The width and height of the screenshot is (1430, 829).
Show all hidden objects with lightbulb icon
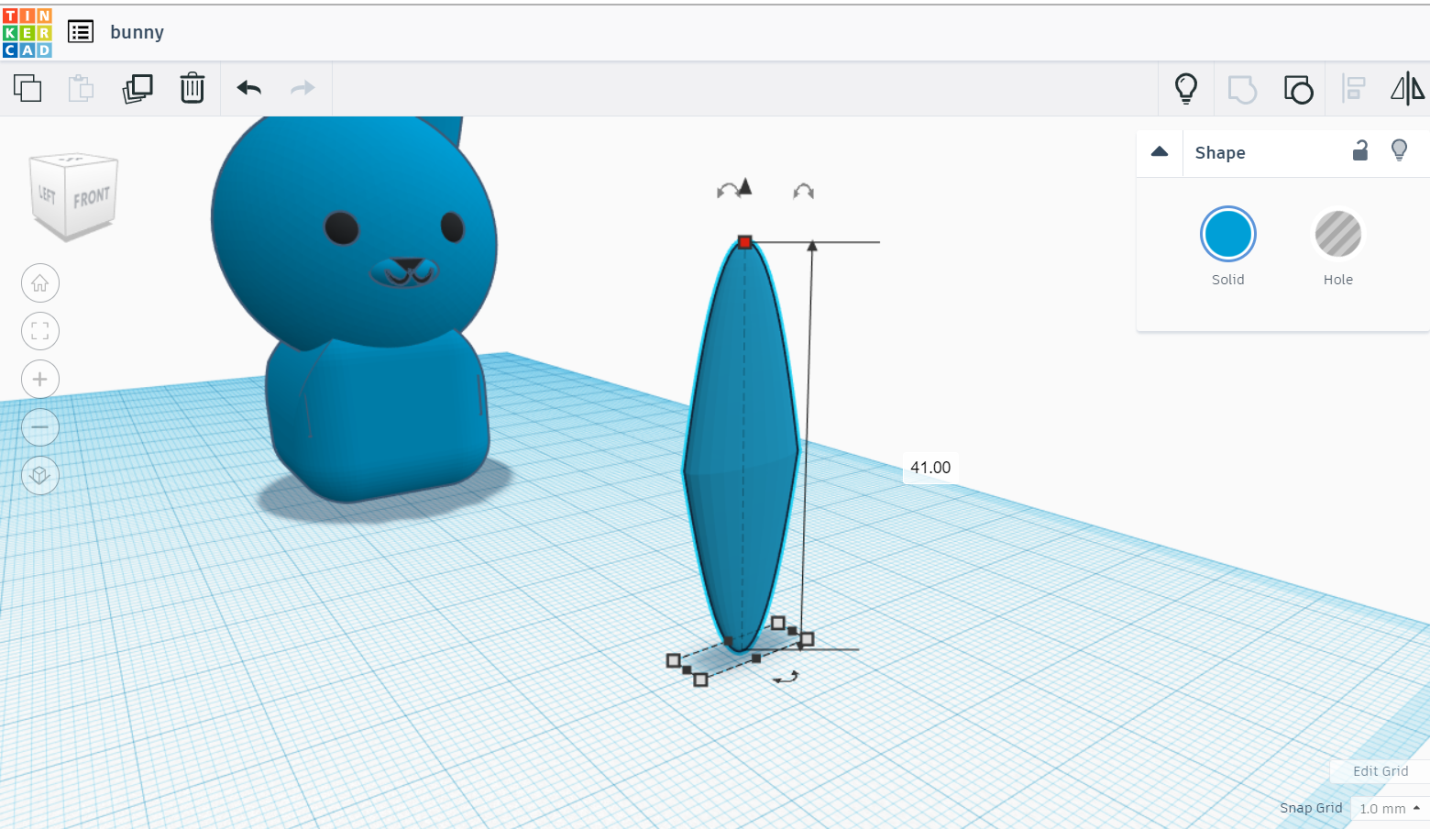point(1186,88)
